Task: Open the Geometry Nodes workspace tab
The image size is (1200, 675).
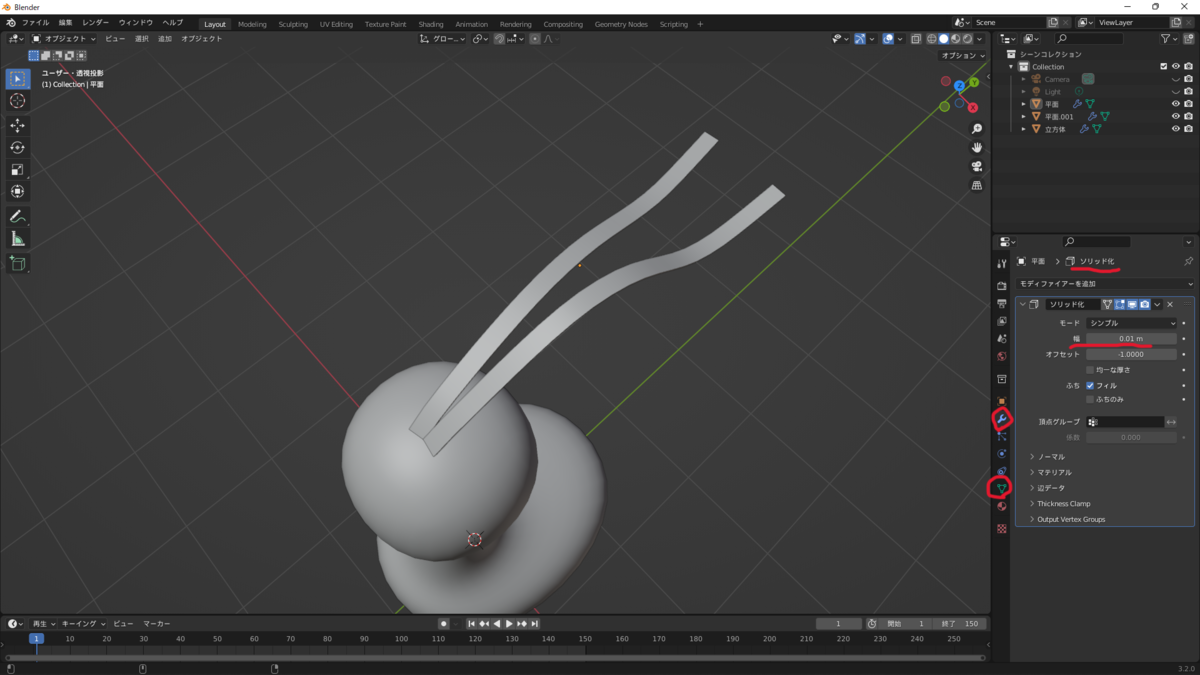Action: point(621,24)
